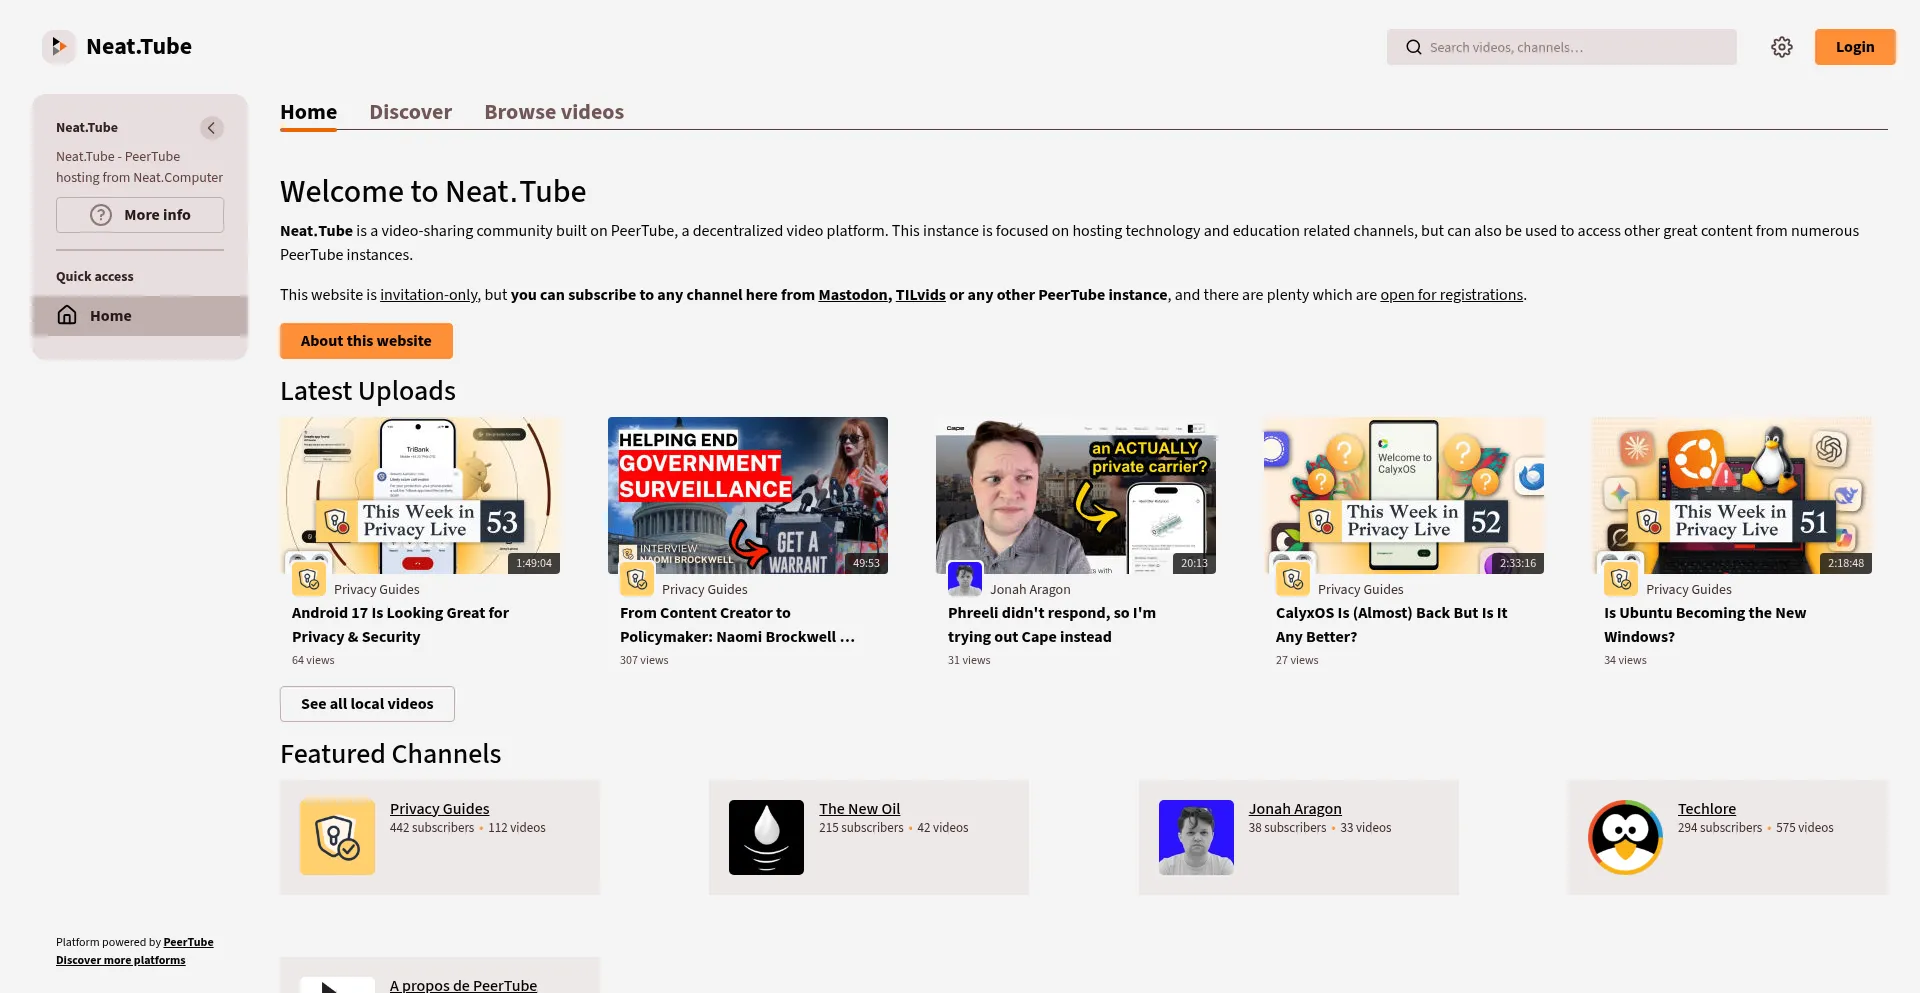Click the Login button
Image resolution: width=1920 pixels, height=993 pixels.
(1855, 47)
